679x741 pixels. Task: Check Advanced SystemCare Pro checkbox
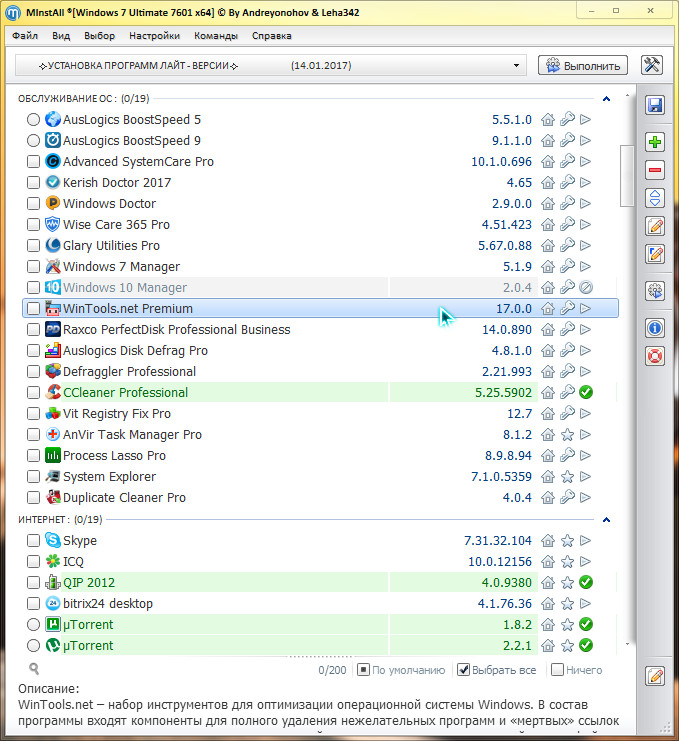click(33, 162)
